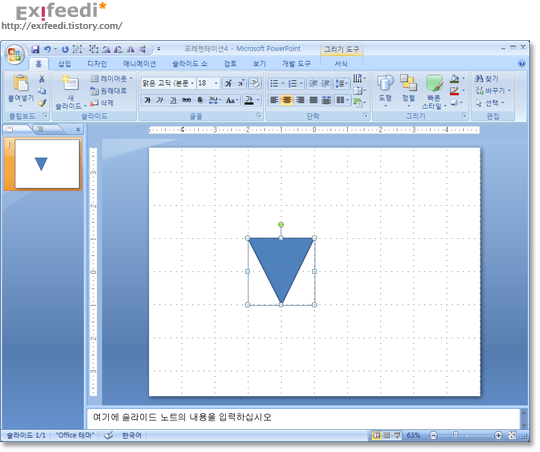540x452 pixels.
Task: Save the presentation from Quick Access
Action: pyautogui.click(x=35, y=50)
